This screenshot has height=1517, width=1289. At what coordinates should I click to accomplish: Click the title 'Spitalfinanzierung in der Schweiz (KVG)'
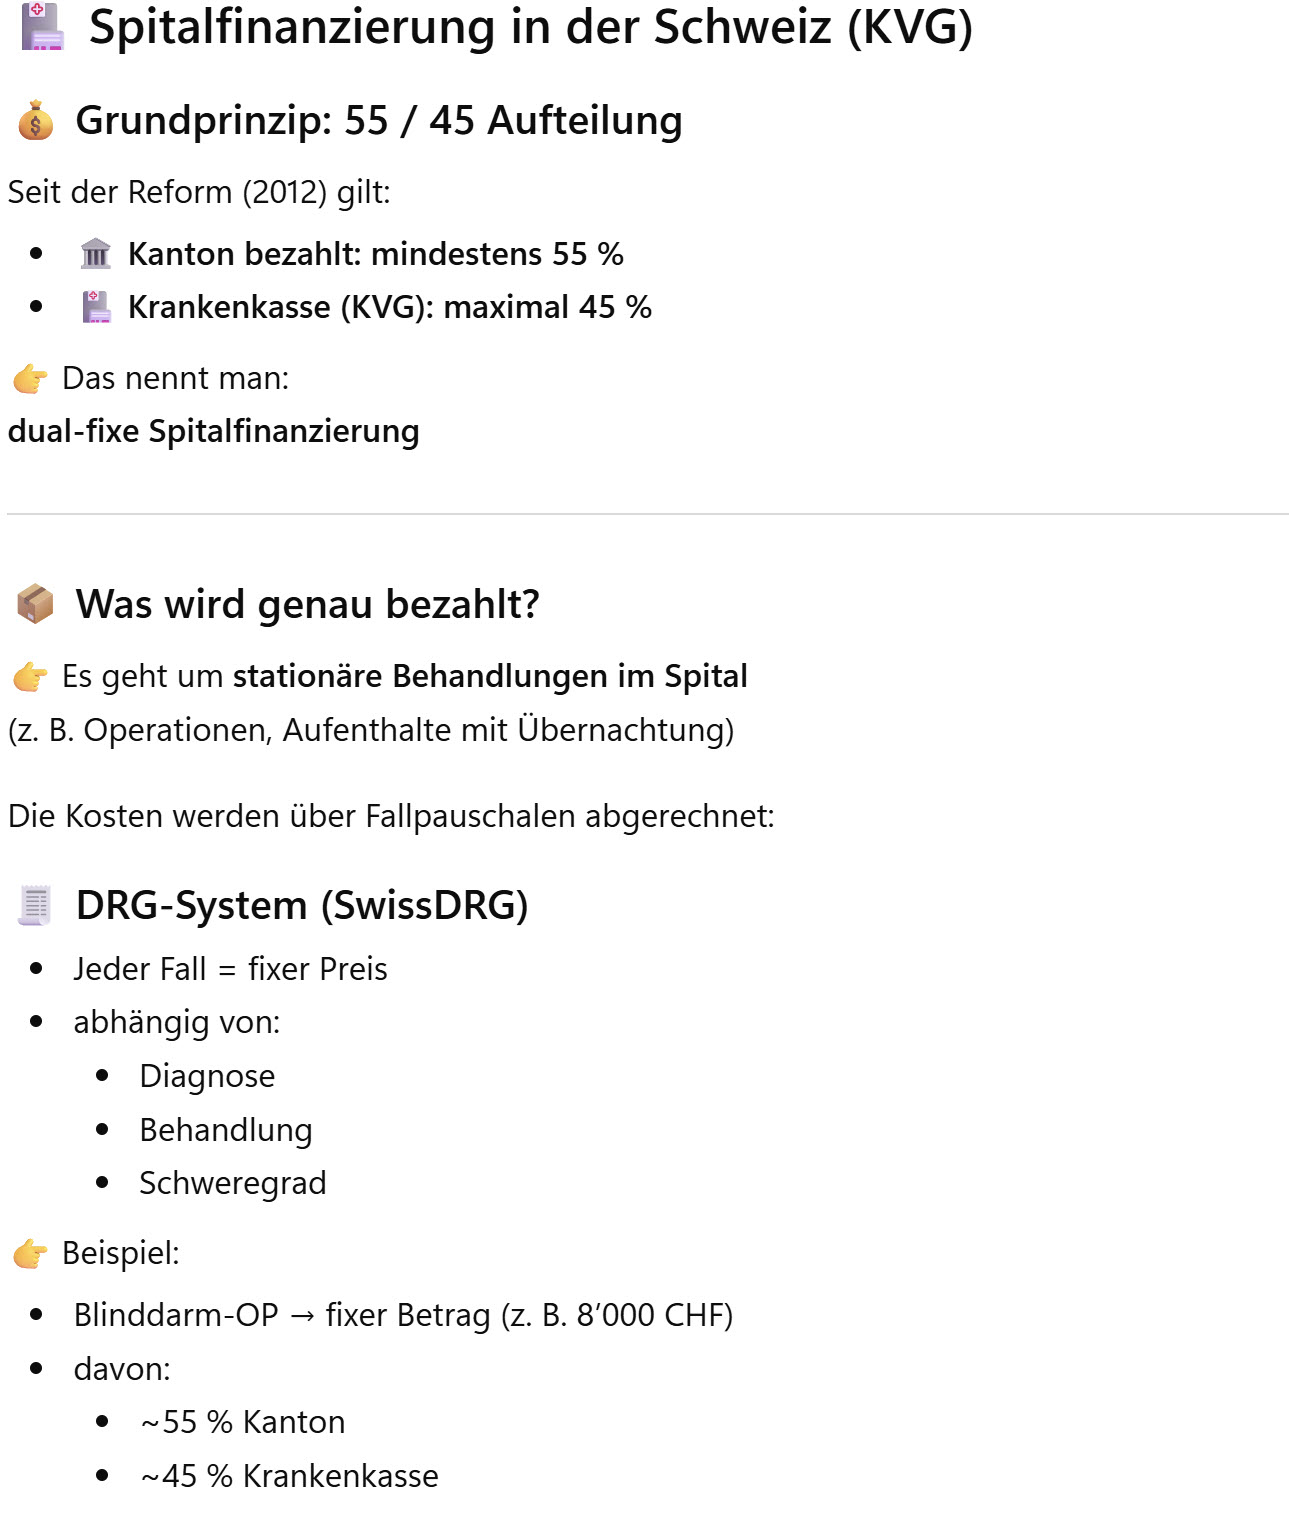pos(530,27)
